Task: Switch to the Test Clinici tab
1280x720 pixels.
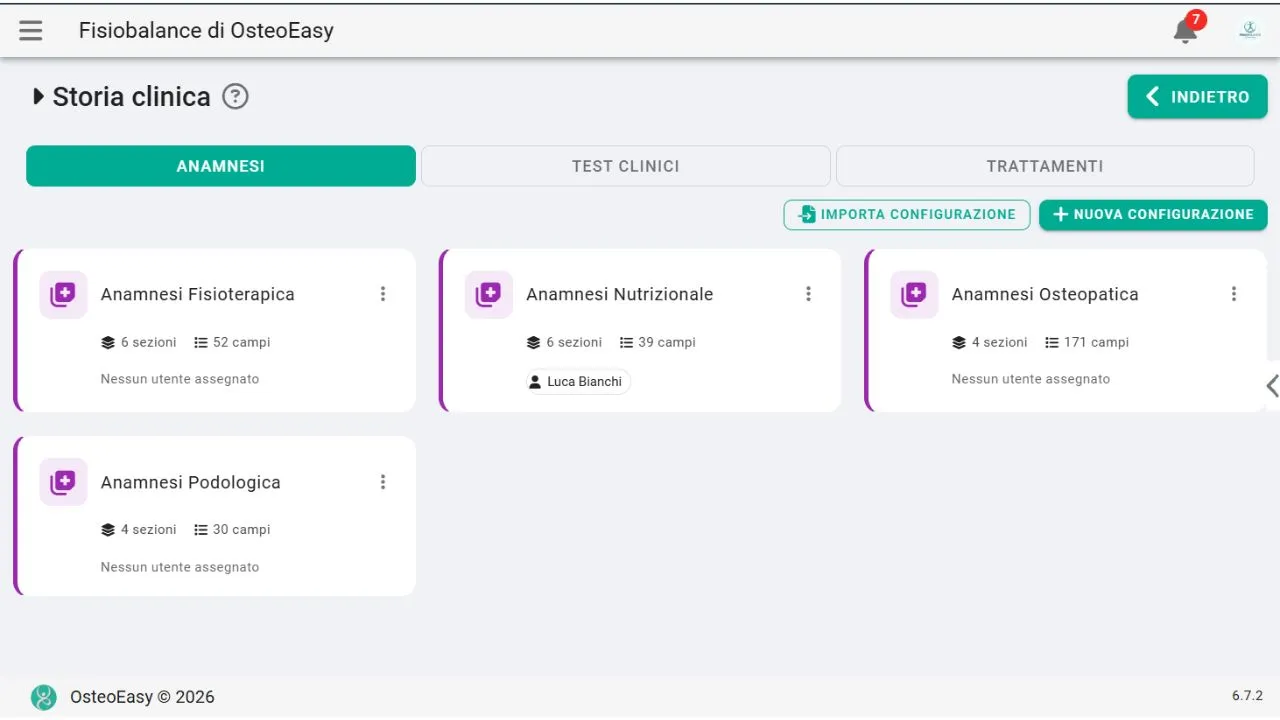Action: click(x=626, y=166)
